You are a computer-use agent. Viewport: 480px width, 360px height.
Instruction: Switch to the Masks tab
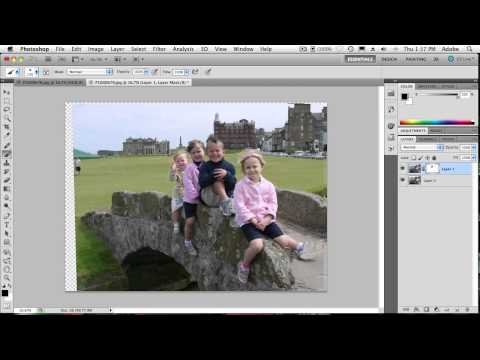(436, 131)
